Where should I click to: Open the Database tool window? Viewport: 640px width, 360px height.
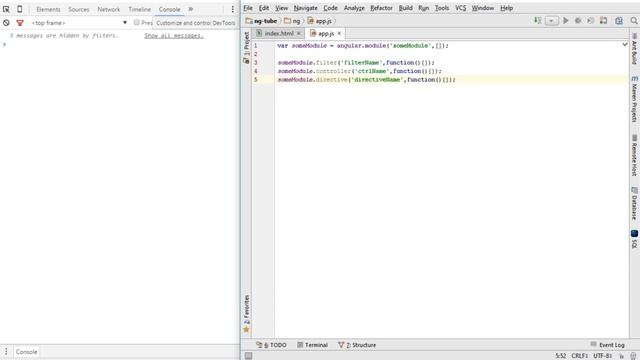[634, 203]
